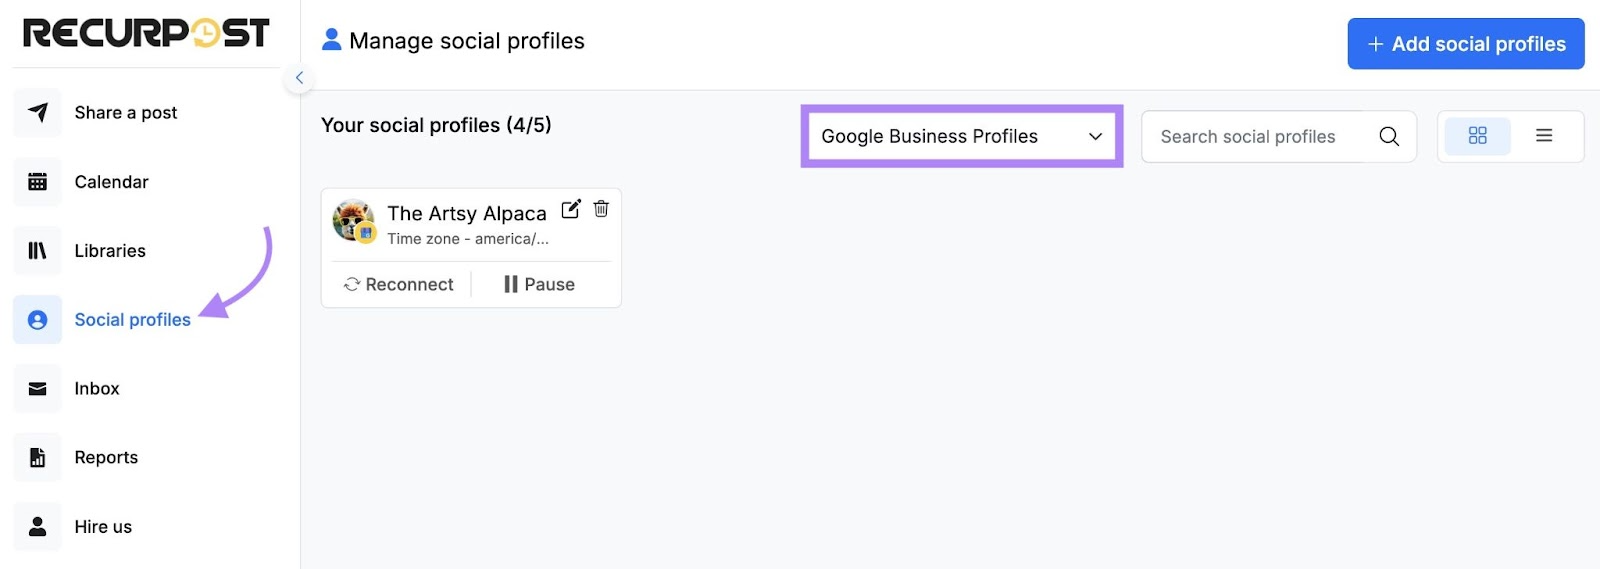The width and height of the screenshot is (1600, 569).
Task: Collapse the left sidebar with chevron
Action: tap(299, 78)
